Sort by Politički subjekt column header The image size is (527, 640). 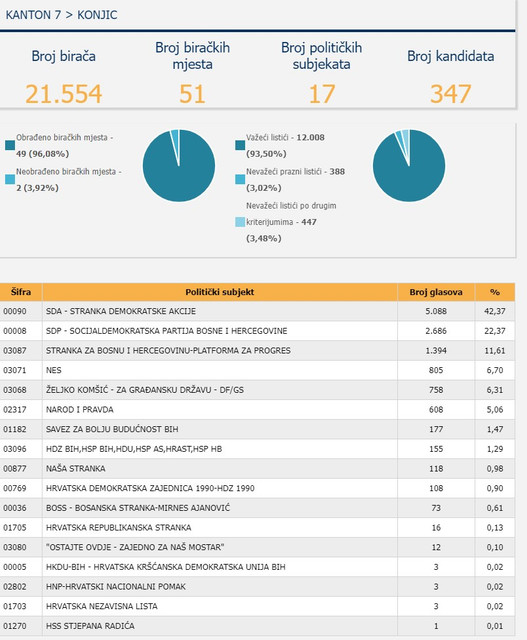coord(220,292)
